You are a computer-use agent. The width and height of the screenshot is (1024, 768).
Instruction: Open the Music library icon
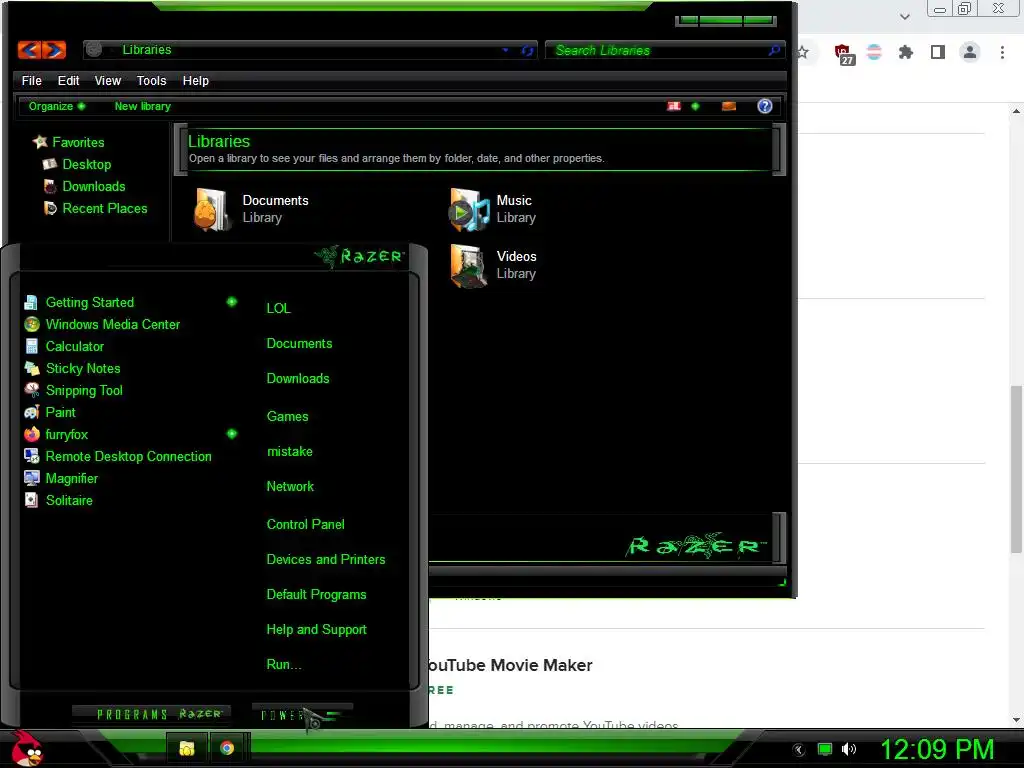469,209
